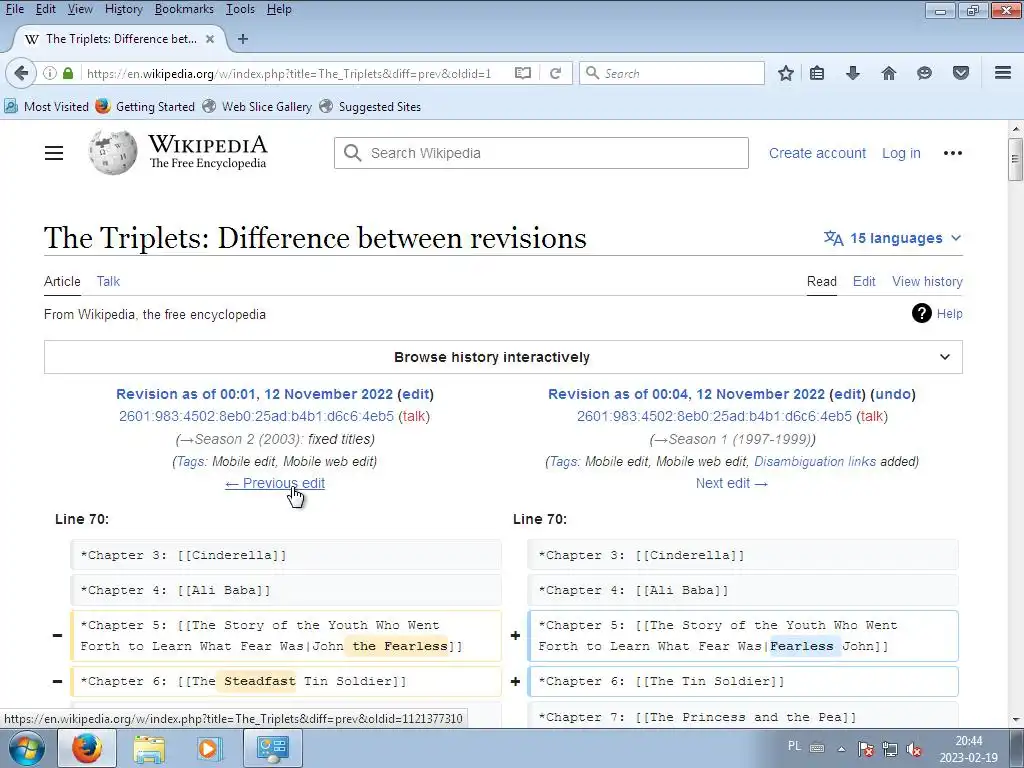Click the control panel taskbar icon
The image size is (1024, 768).
pyautogui.click(x=272, y=748)
